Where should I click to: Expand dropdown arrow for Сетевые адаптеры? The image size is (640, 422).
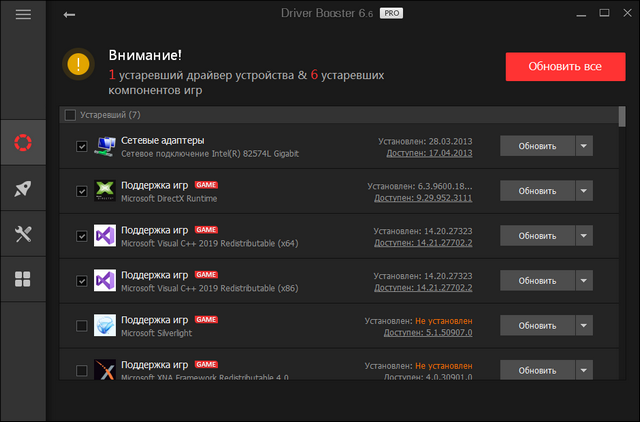coord(584,146)
